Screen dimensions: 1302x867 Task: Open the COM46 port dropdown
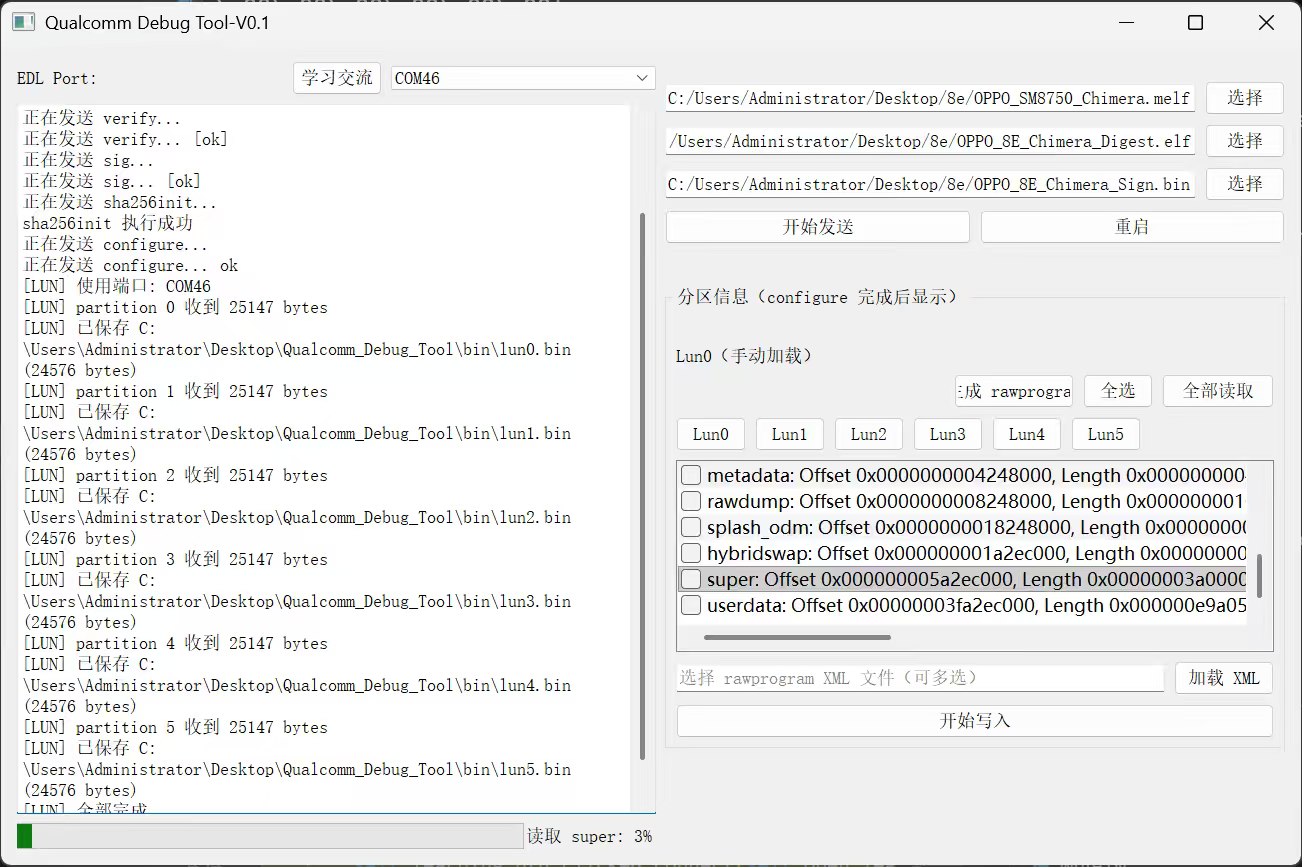pos(522,78)
